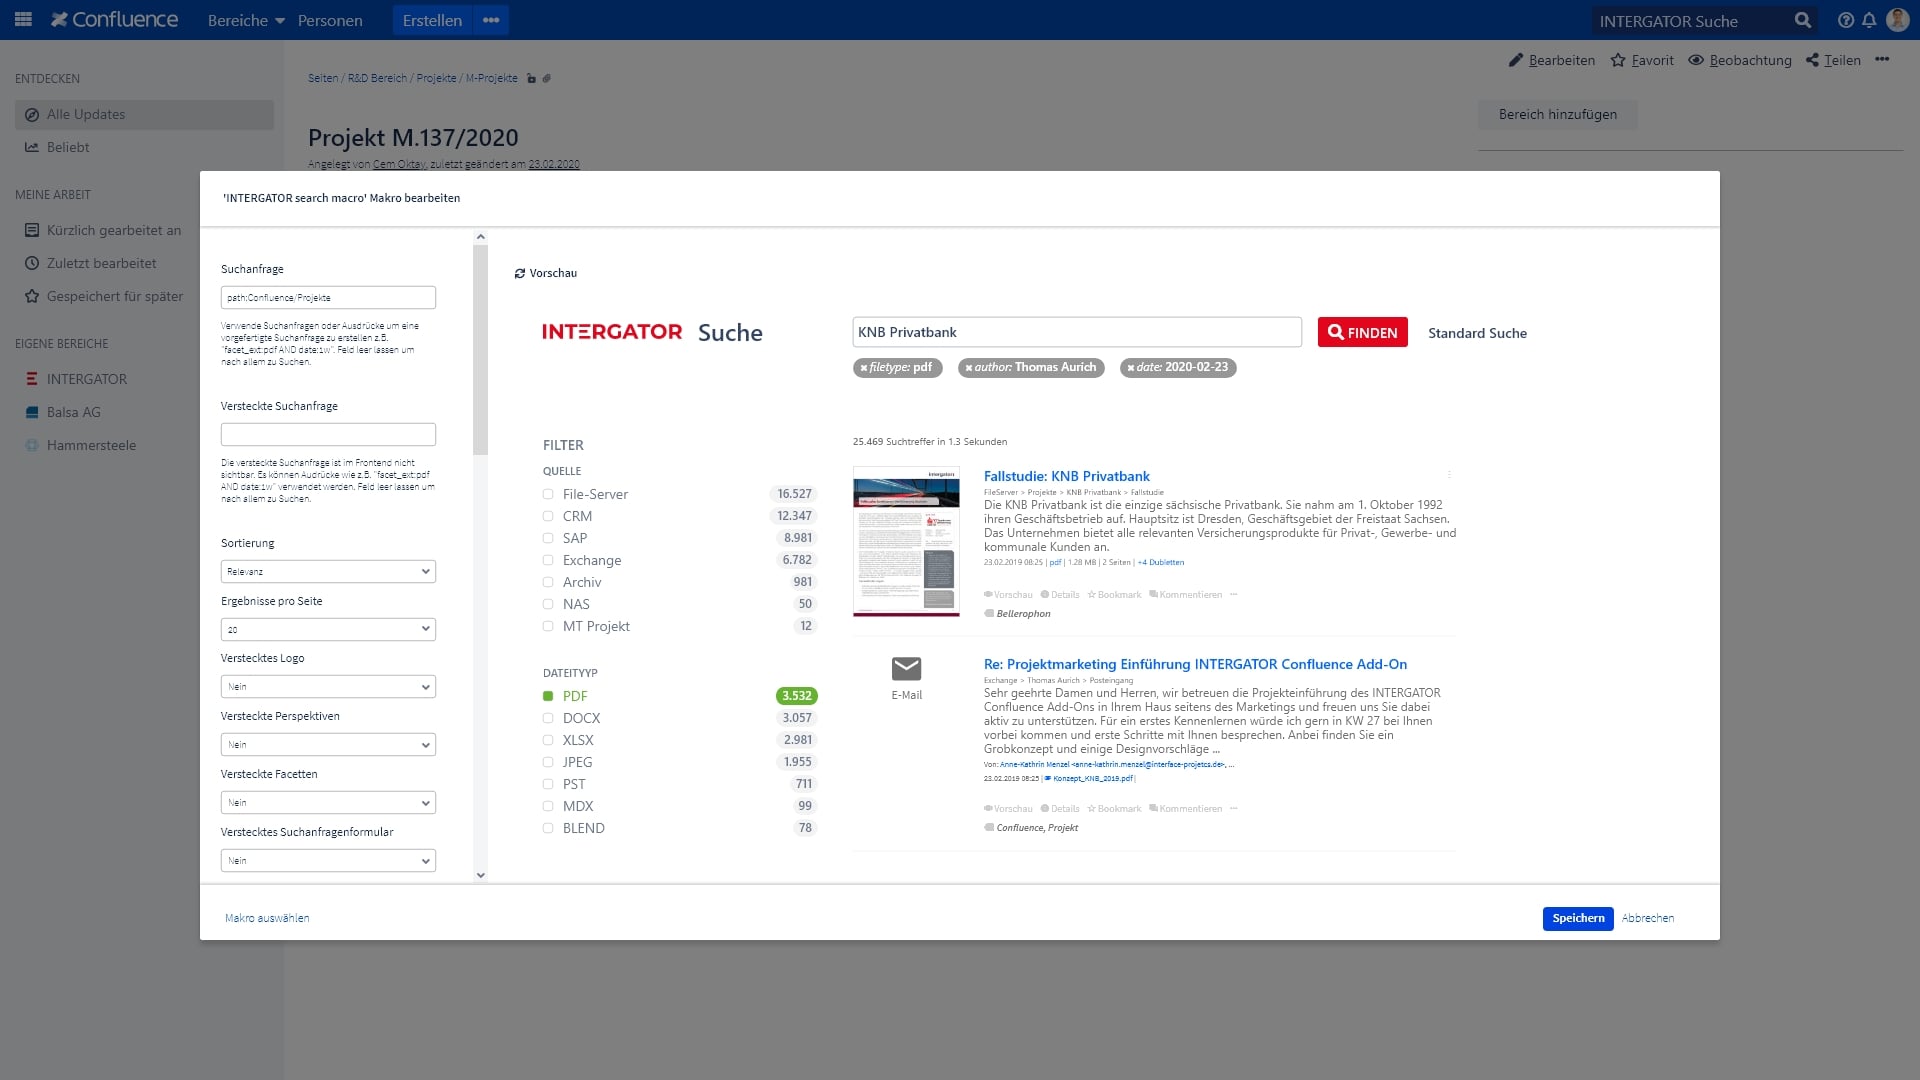Viewport: 1920px width, 1080px height.
Task: Click the notifications bell icon
Action: click(x=1868, y=20)
